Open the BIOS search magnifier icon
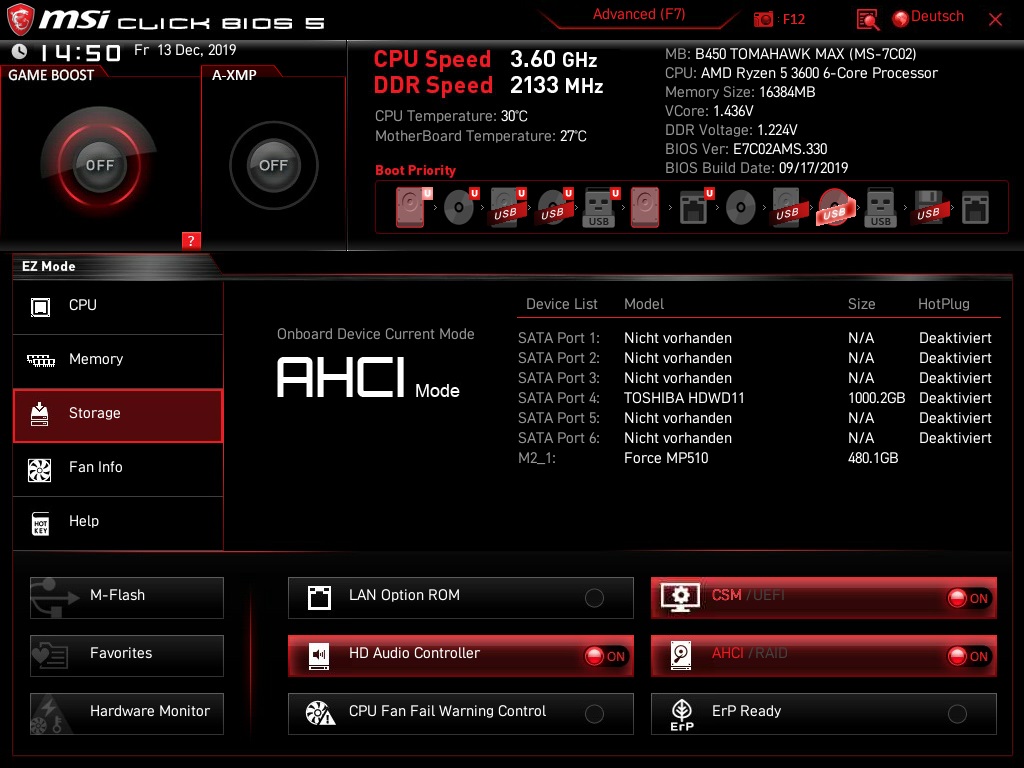This screenshot has height=768, width=1024. [867, 19]
